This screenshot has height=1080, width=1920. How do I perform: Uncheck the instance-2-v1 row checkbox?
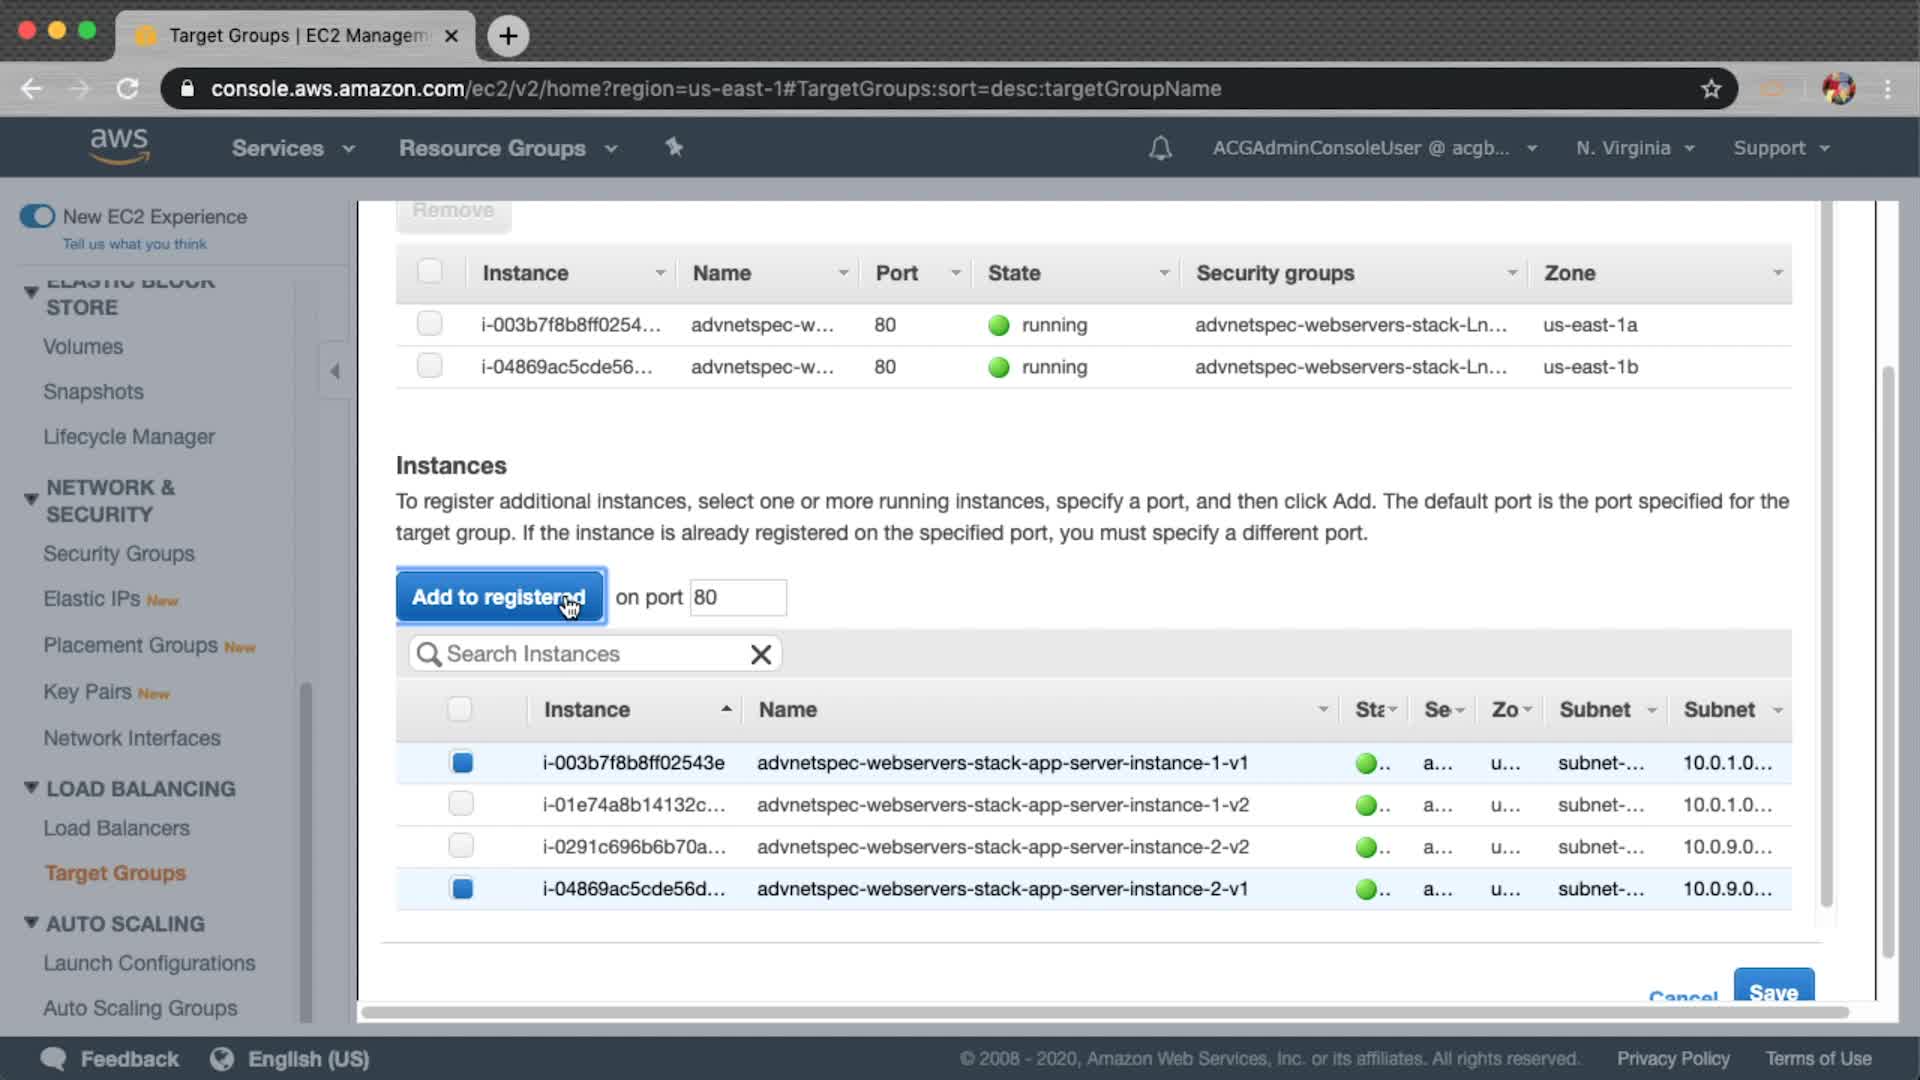[x=461, y=888]
